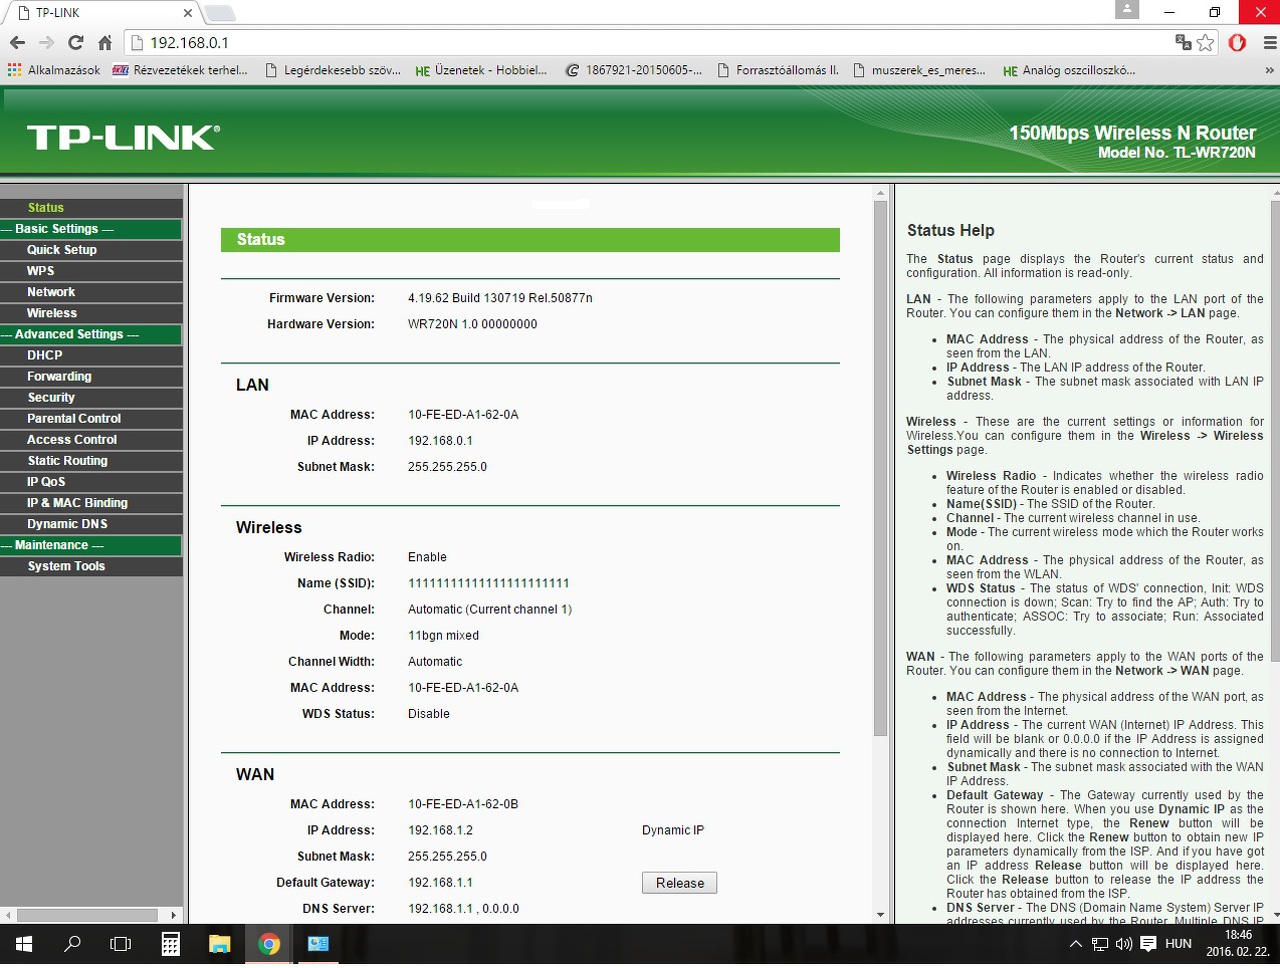Open the Action Center notifications icon
1280x968 pixels.
(1148, 943)
